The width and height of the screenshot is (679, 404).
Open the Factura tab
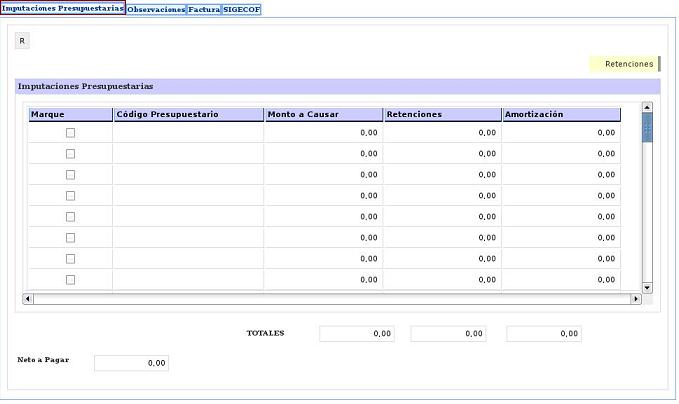[x=204, y=9]
